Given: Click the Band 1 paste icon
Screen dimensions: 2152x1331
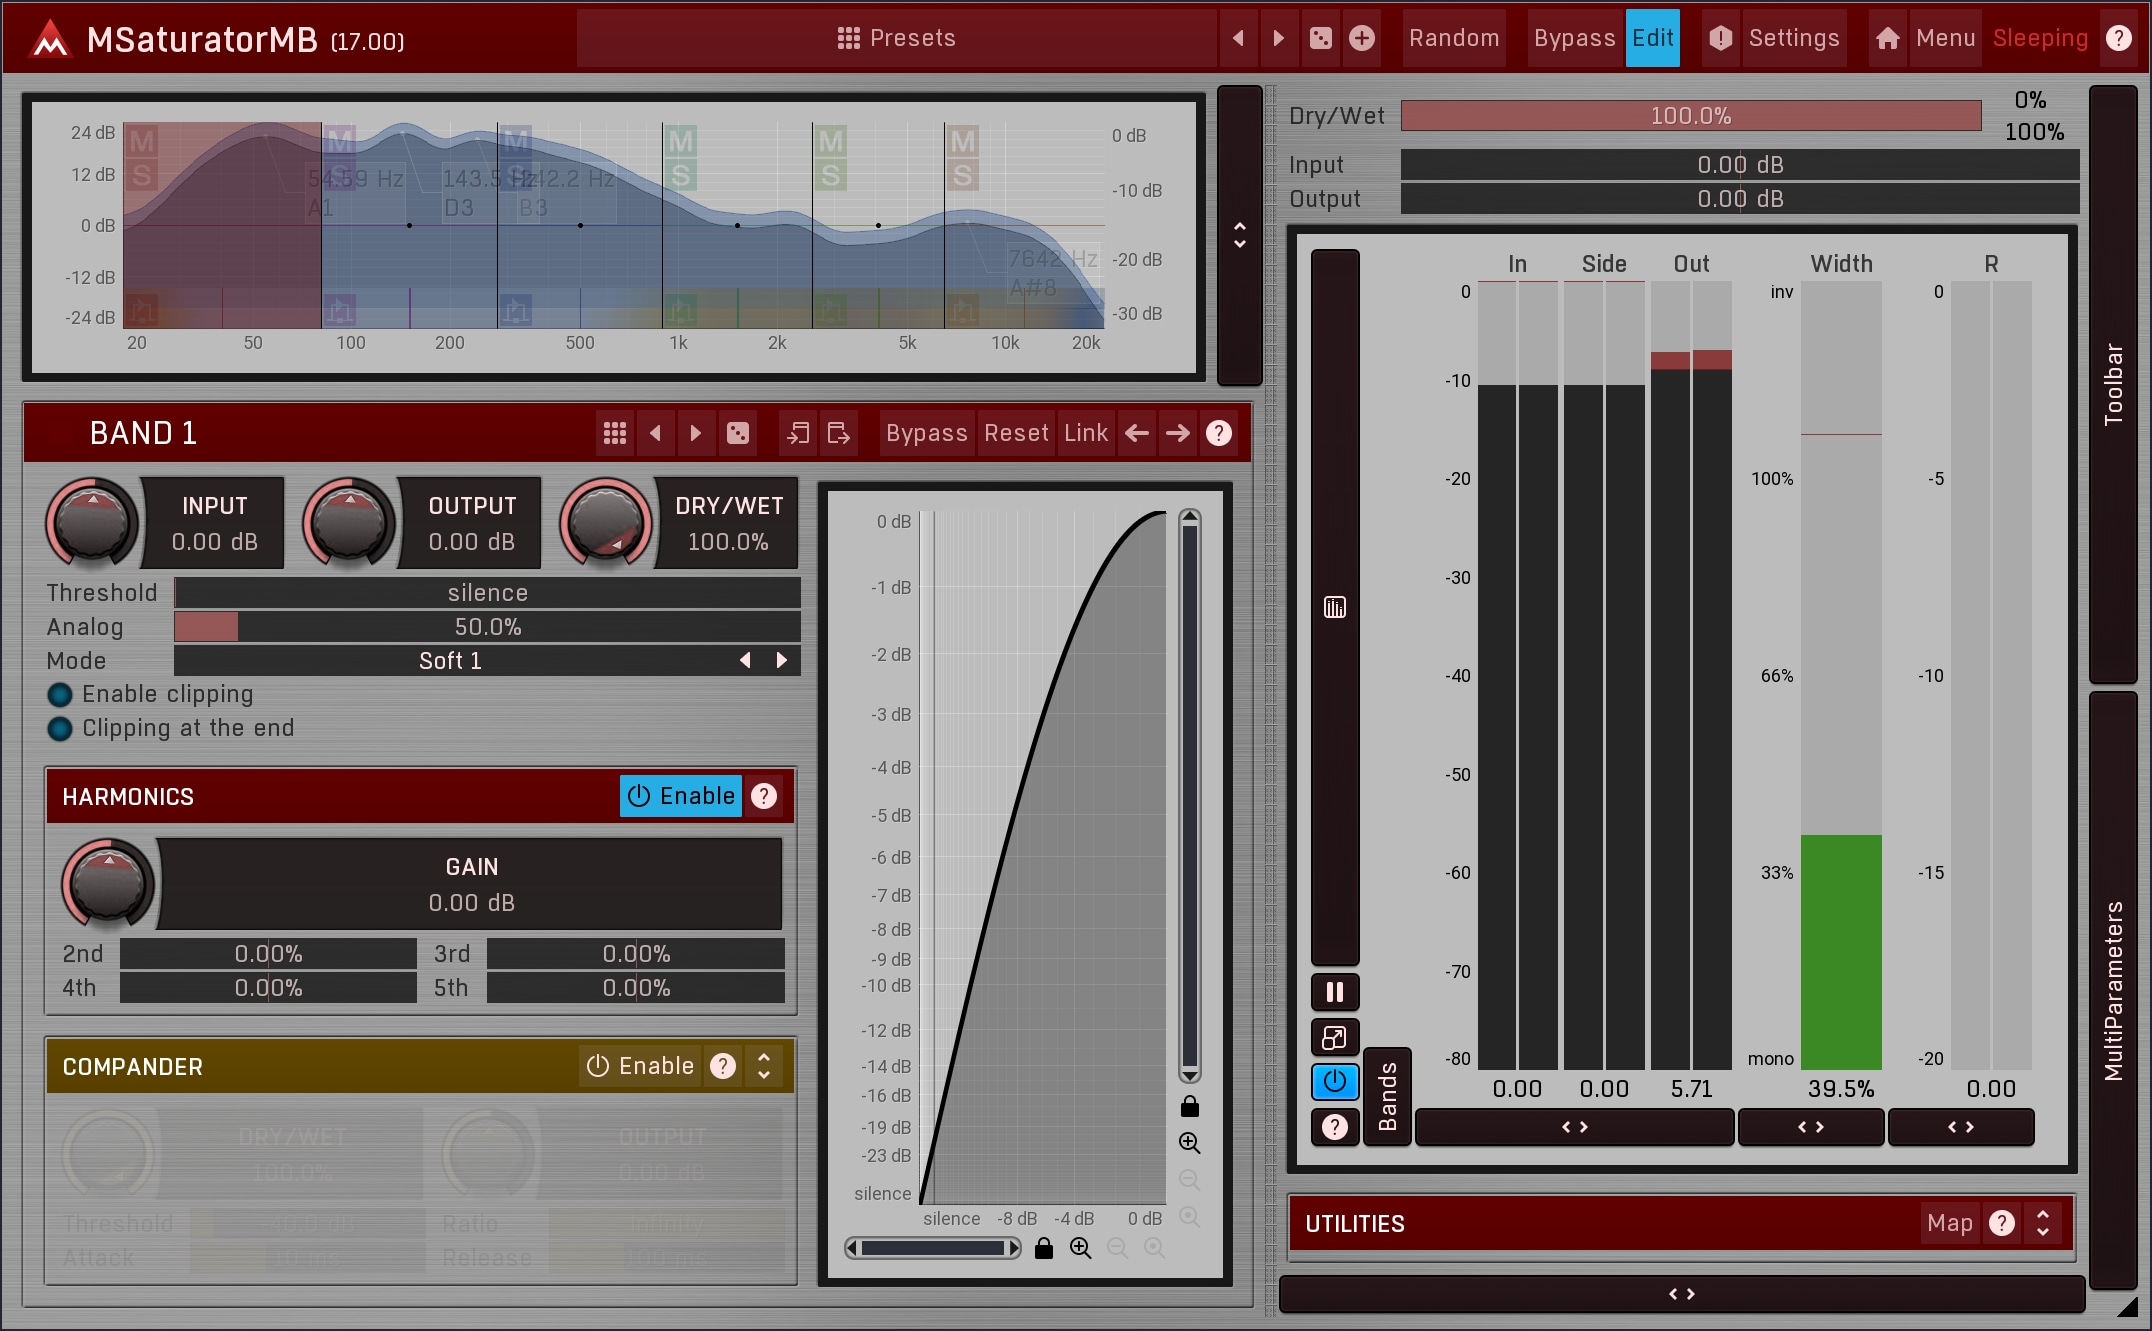Looking at the screenshot, I should [839, 433].
